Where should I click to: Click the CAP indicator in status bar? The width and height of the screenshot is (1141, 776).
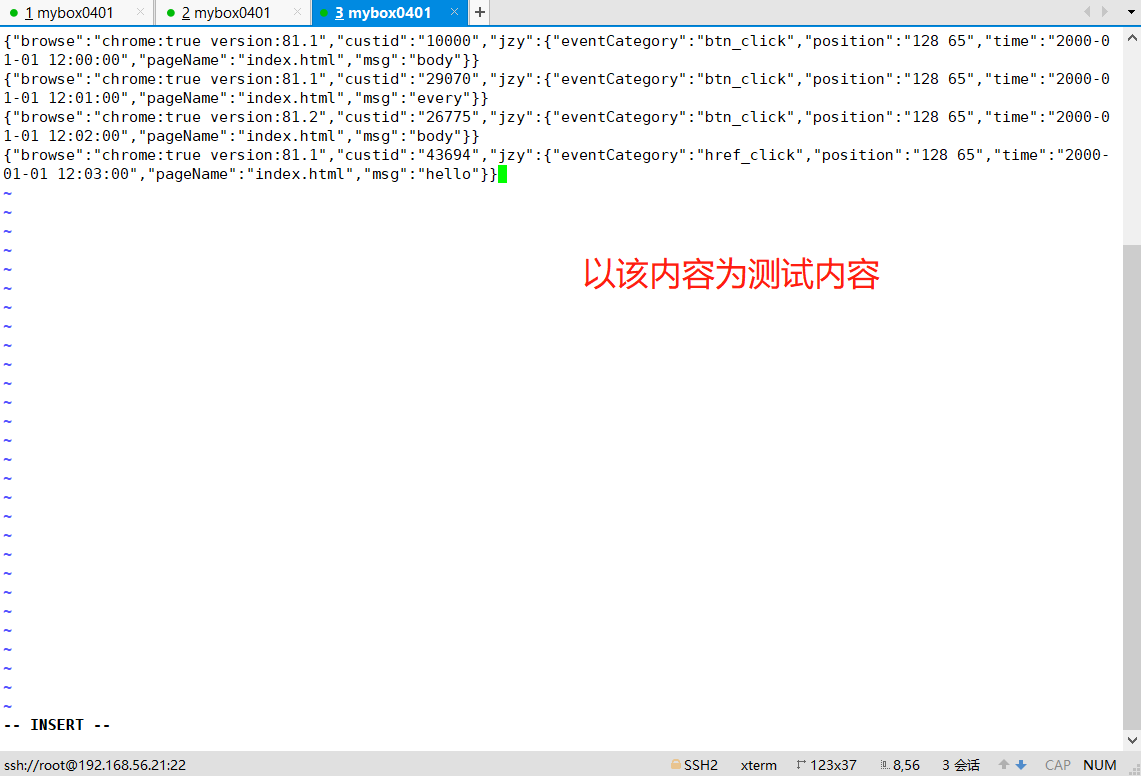click(1057, 765)
